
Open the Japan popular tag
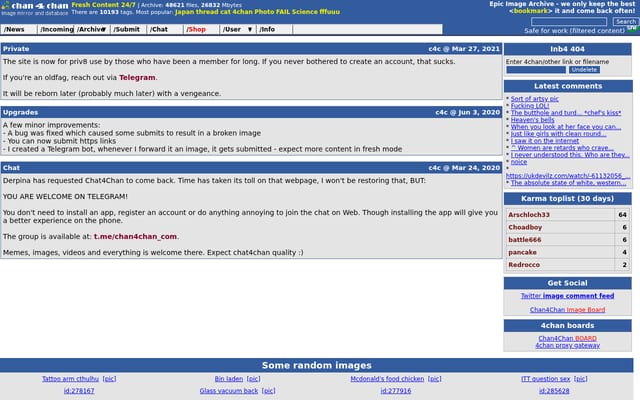point(184,12)
